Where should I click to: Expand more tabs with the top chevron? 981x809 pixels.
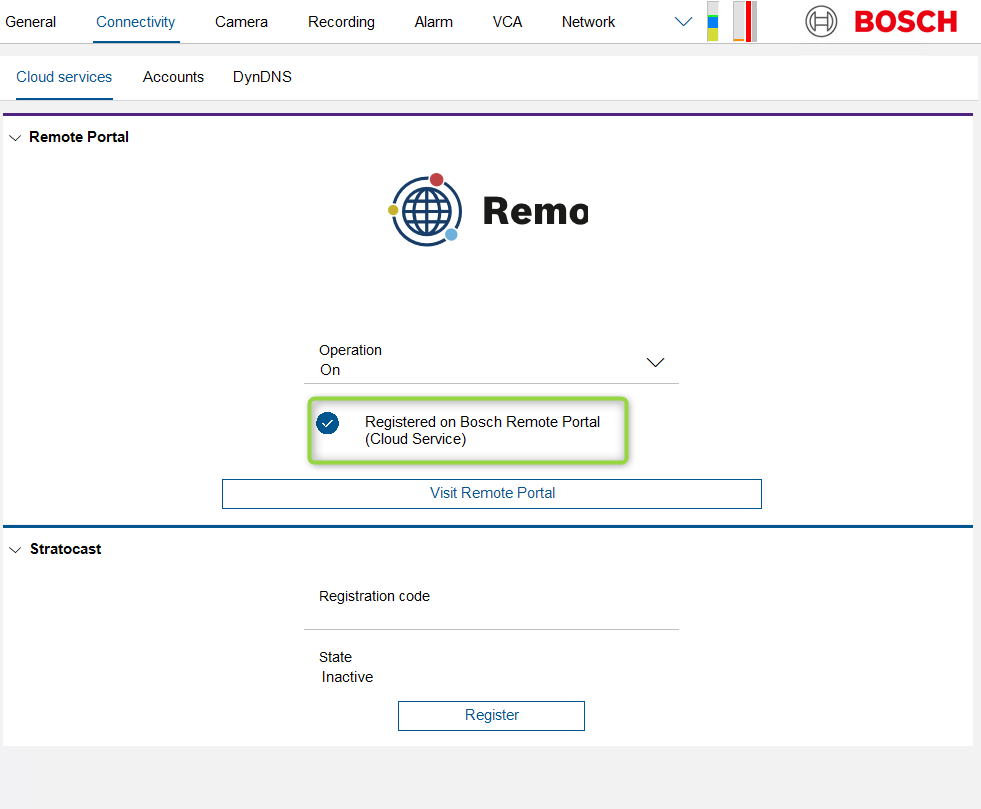pos(684,22)
